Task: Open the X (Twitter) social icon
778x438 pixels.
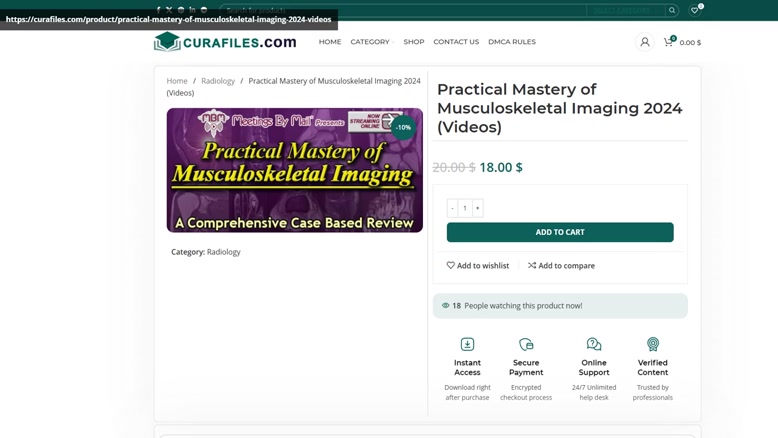Action: click(169, 10)
